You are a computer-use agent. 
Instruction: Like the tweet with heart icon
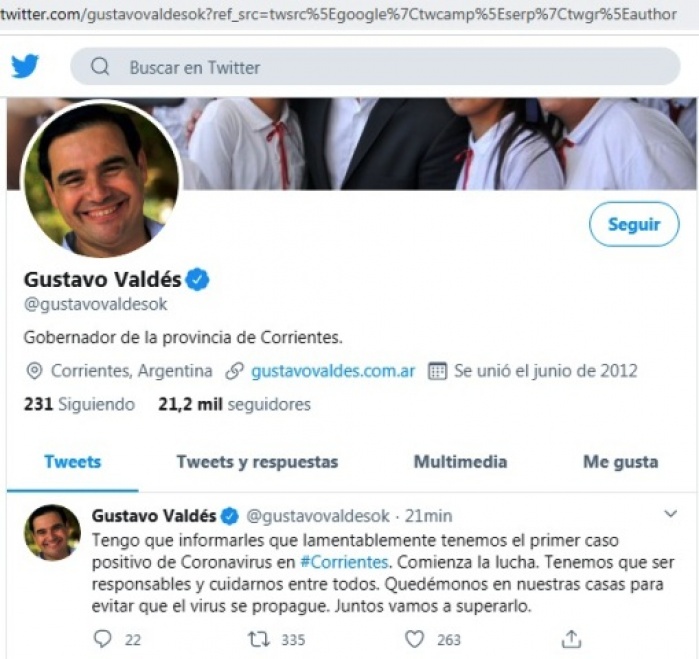(x=414, y=639)
